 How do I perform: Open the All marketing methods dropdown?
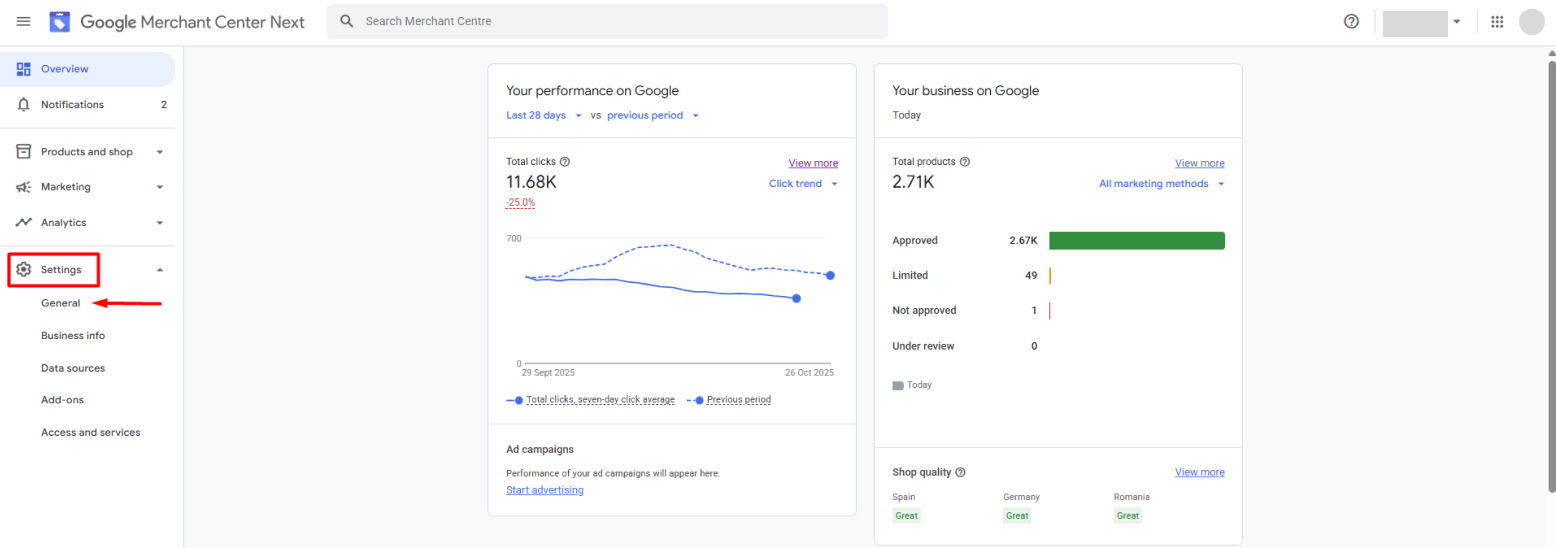tap(1161, 184)
